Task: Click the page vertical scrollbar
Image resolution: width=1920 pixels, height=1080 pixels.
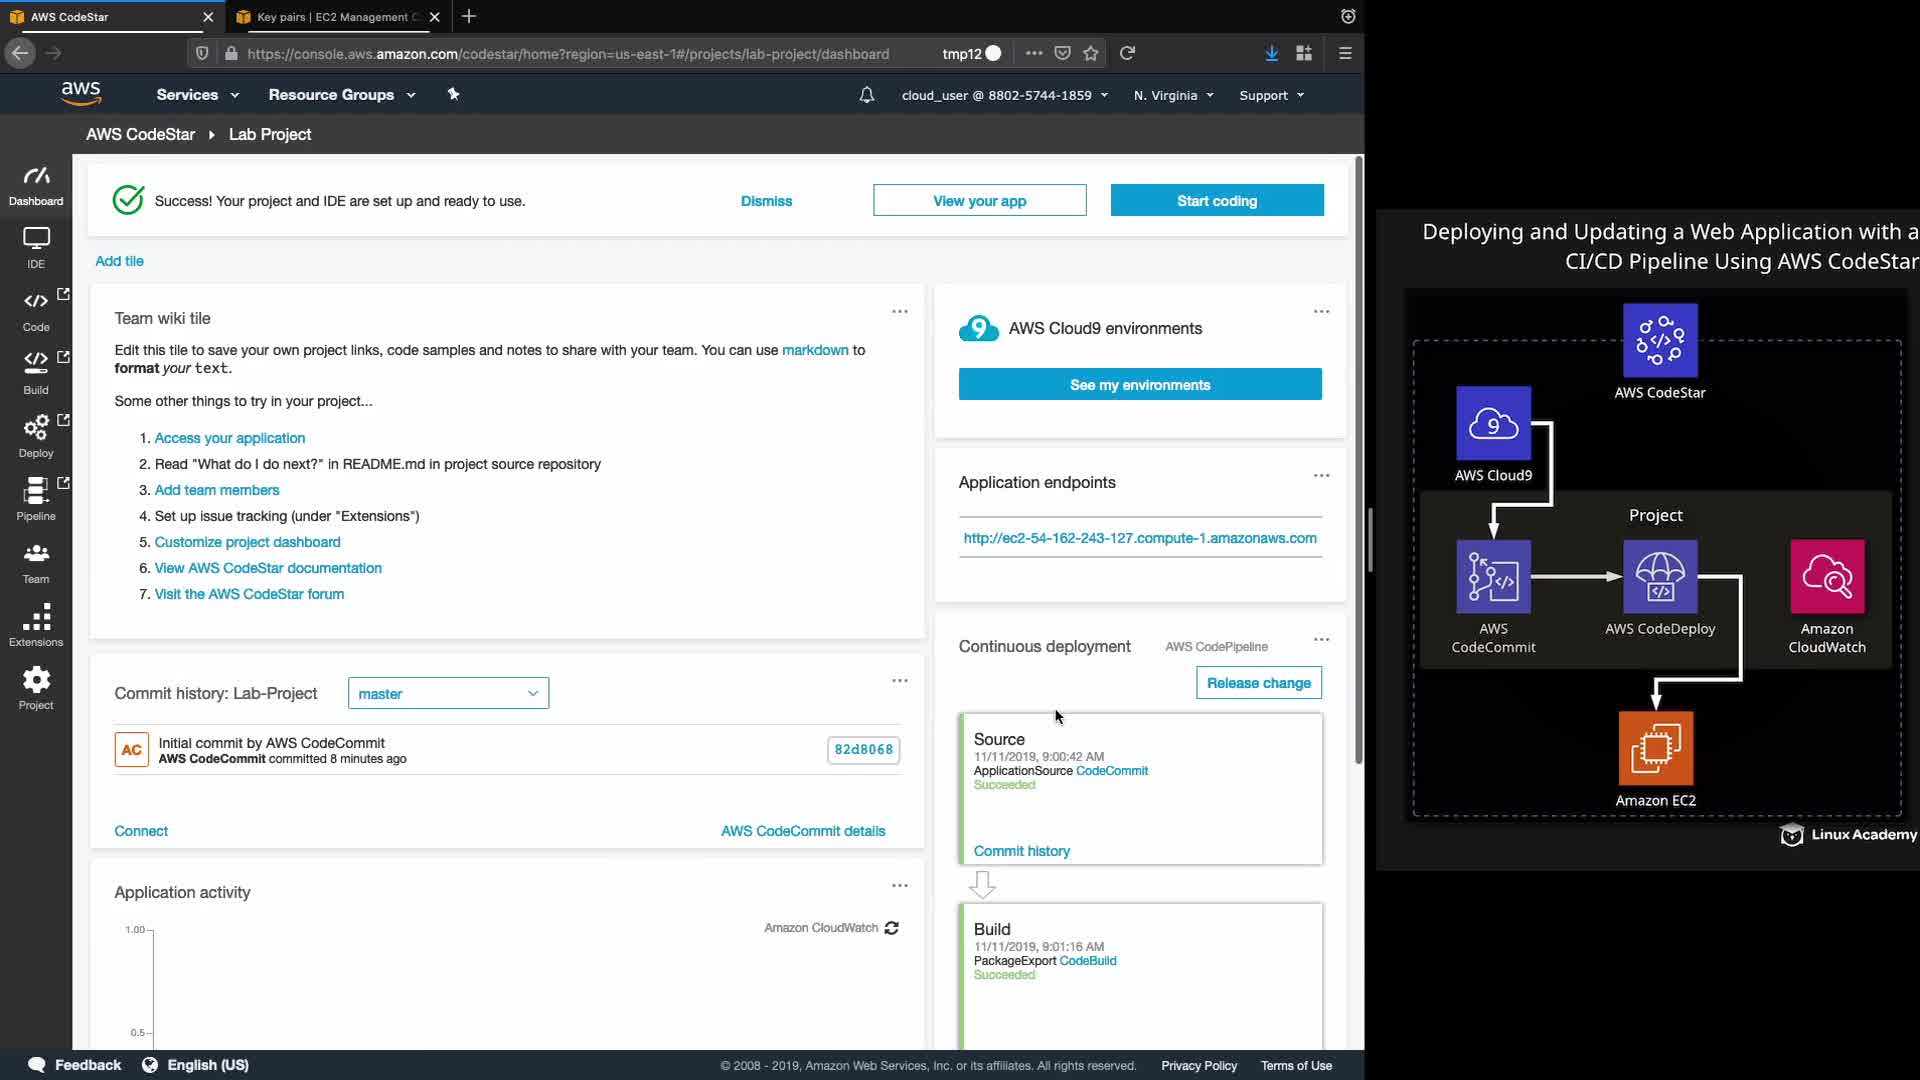Action: pyautogui.click(x=1358, y=460)
